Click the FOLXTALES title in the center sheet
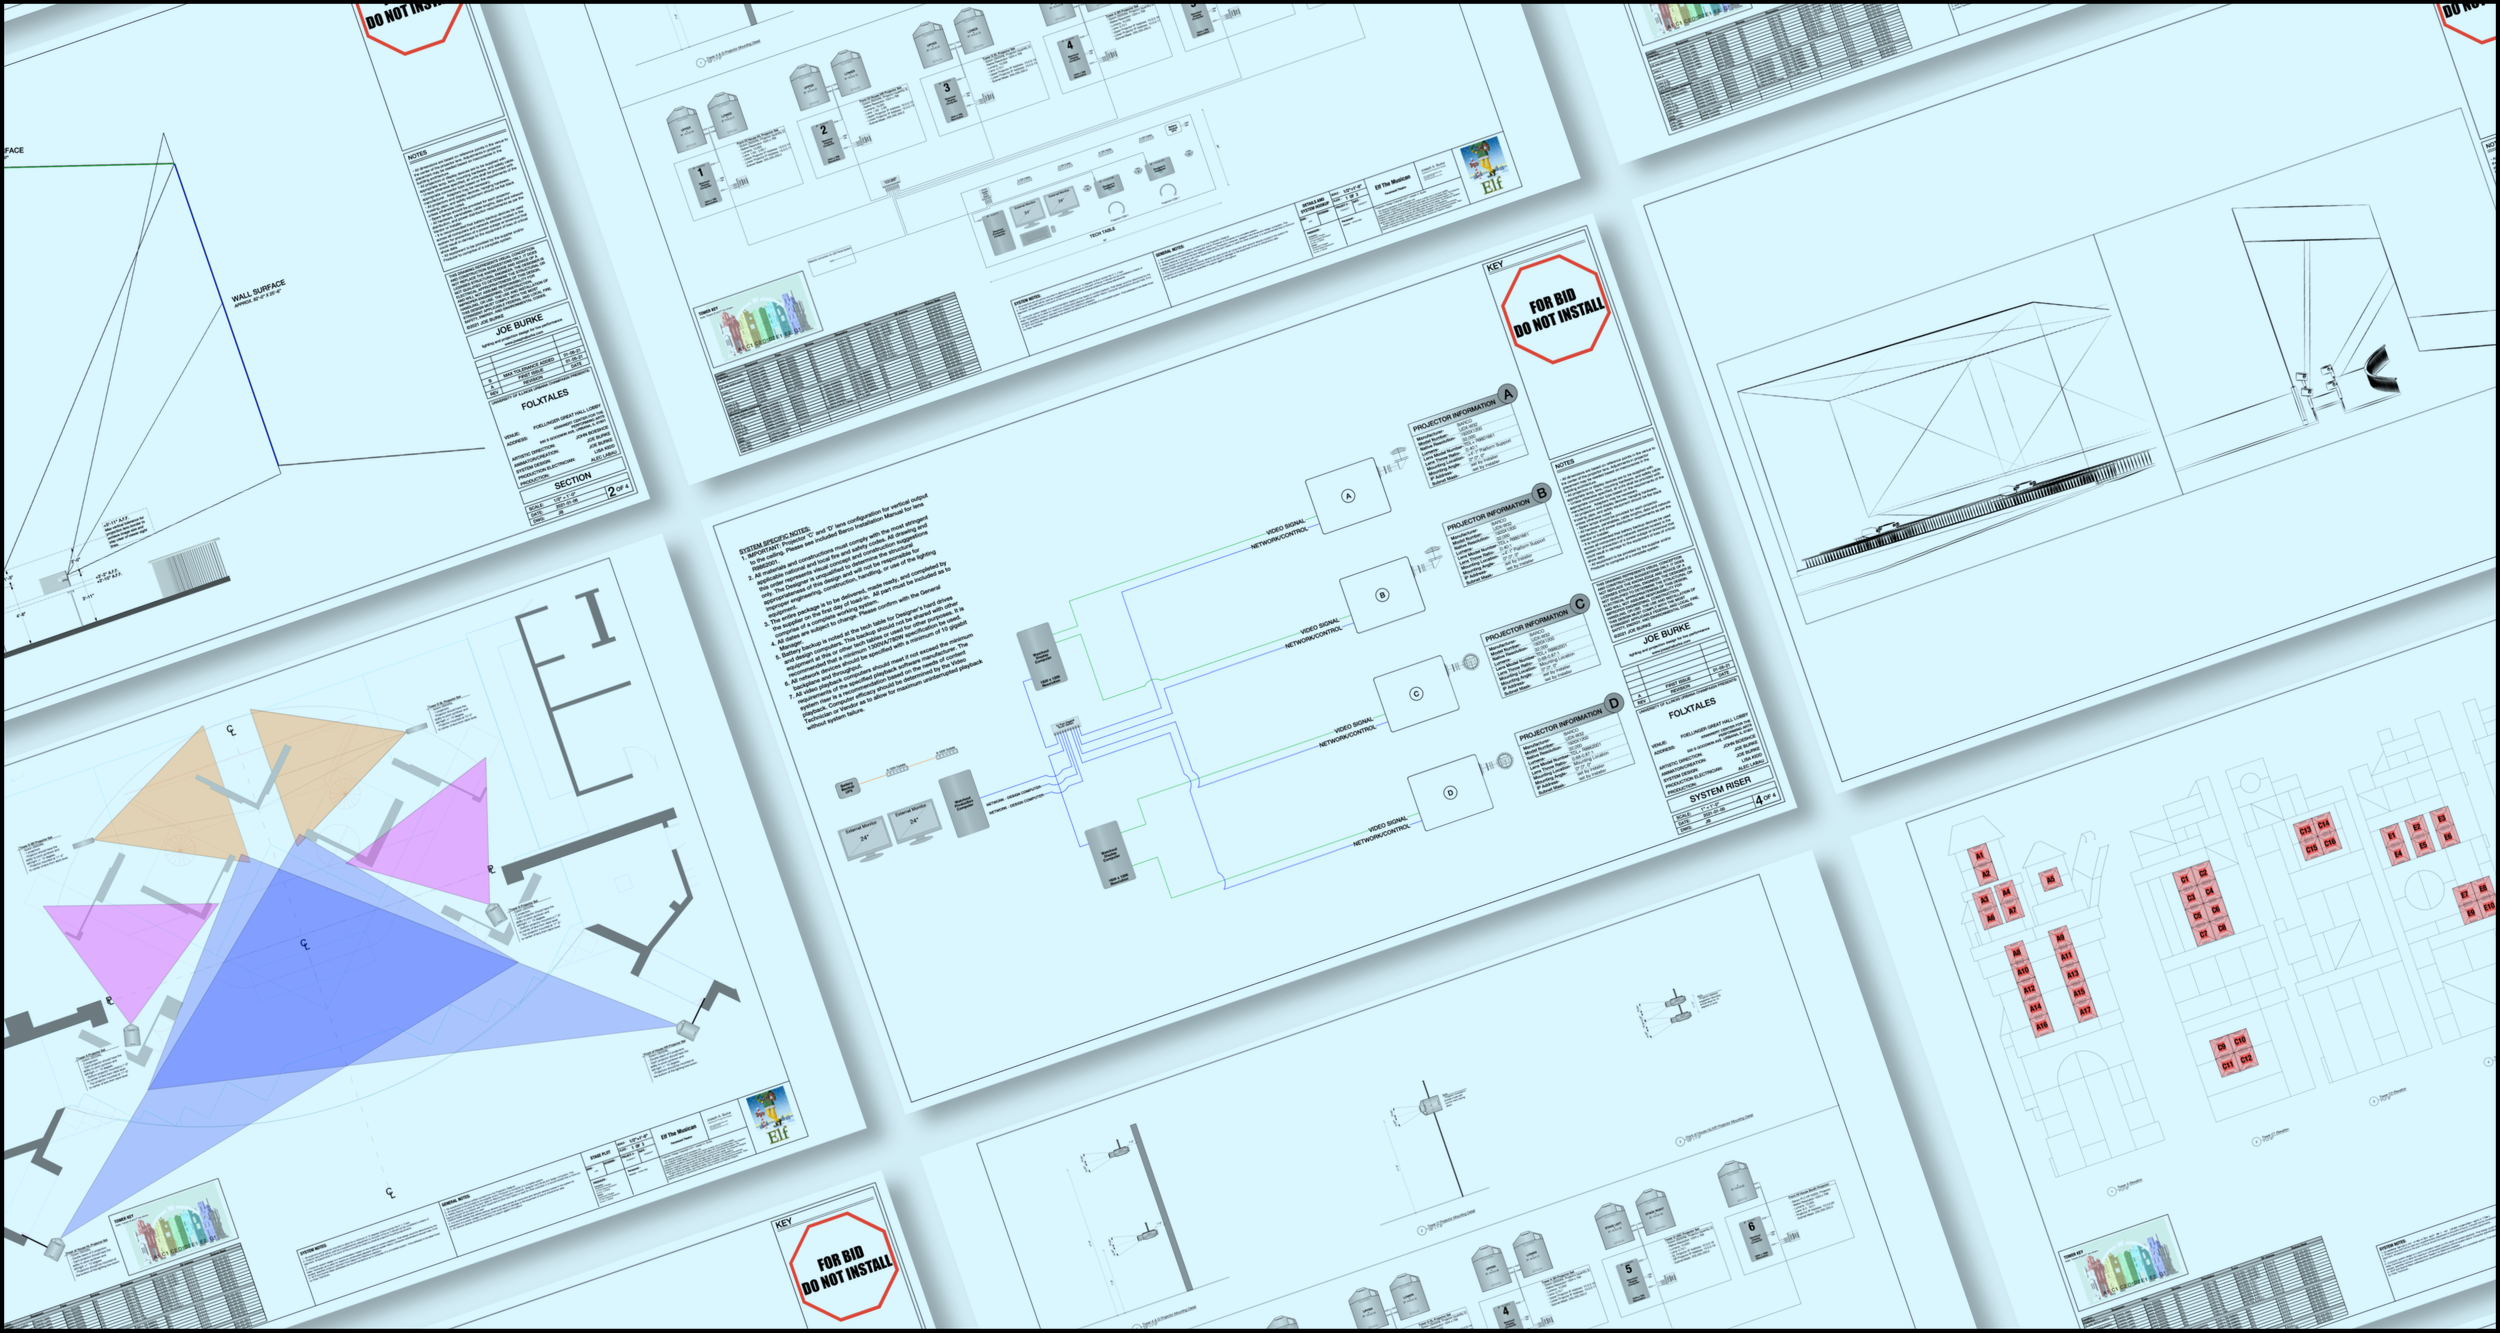This screenshot has width=2500, height=1333. [1692, 708]
